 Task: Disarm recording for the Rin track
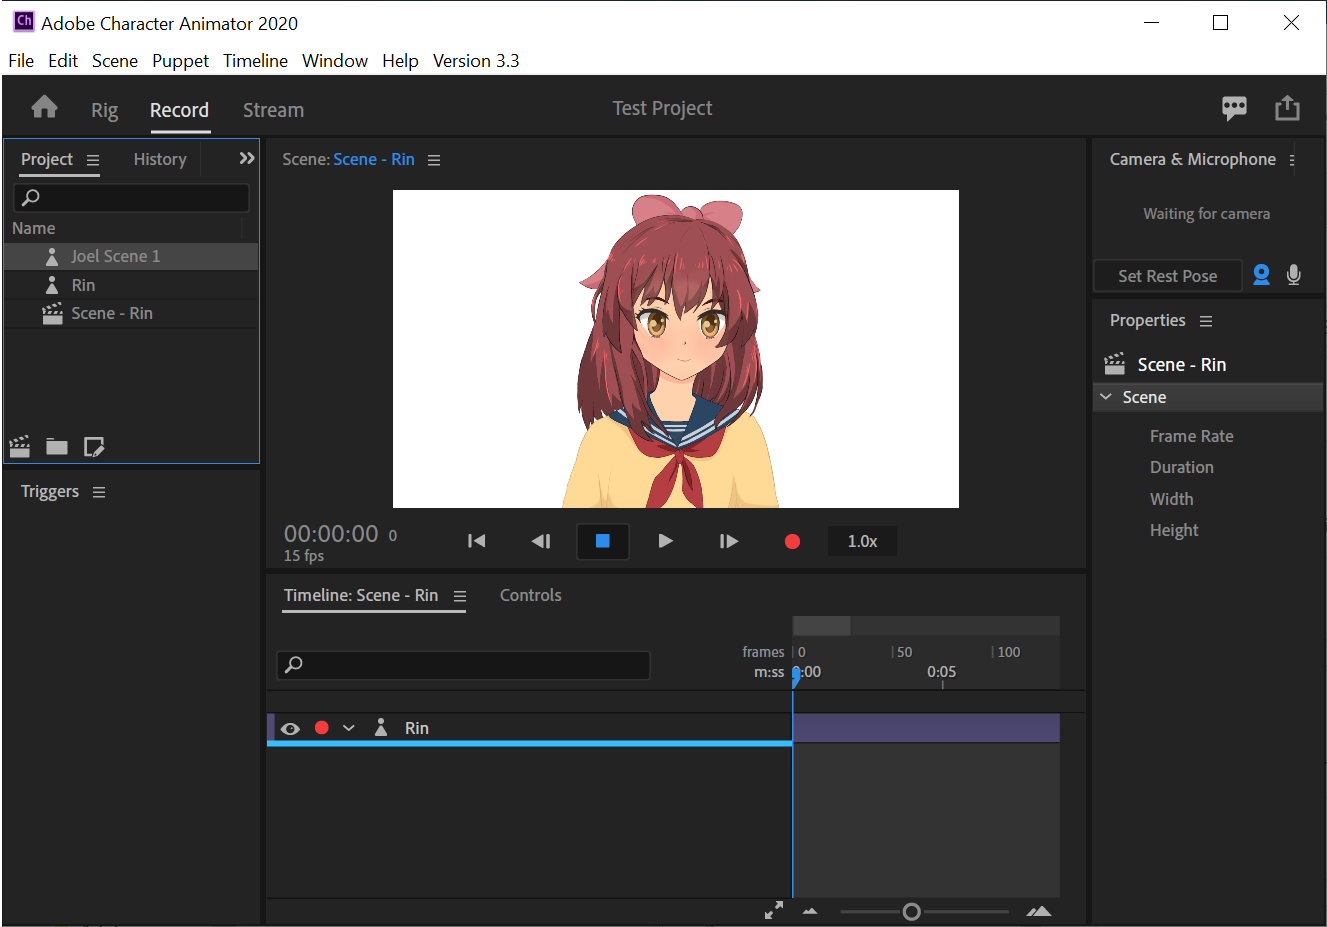[x=321, y=727]
